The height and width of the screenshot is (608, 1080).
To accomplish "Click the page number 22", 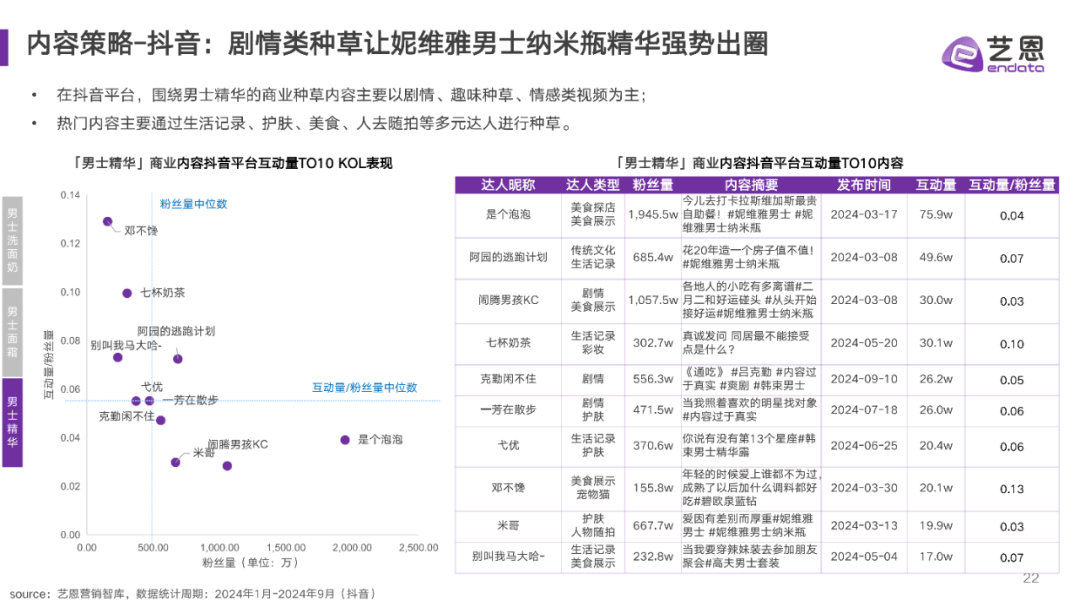I will pos(1031,578).
